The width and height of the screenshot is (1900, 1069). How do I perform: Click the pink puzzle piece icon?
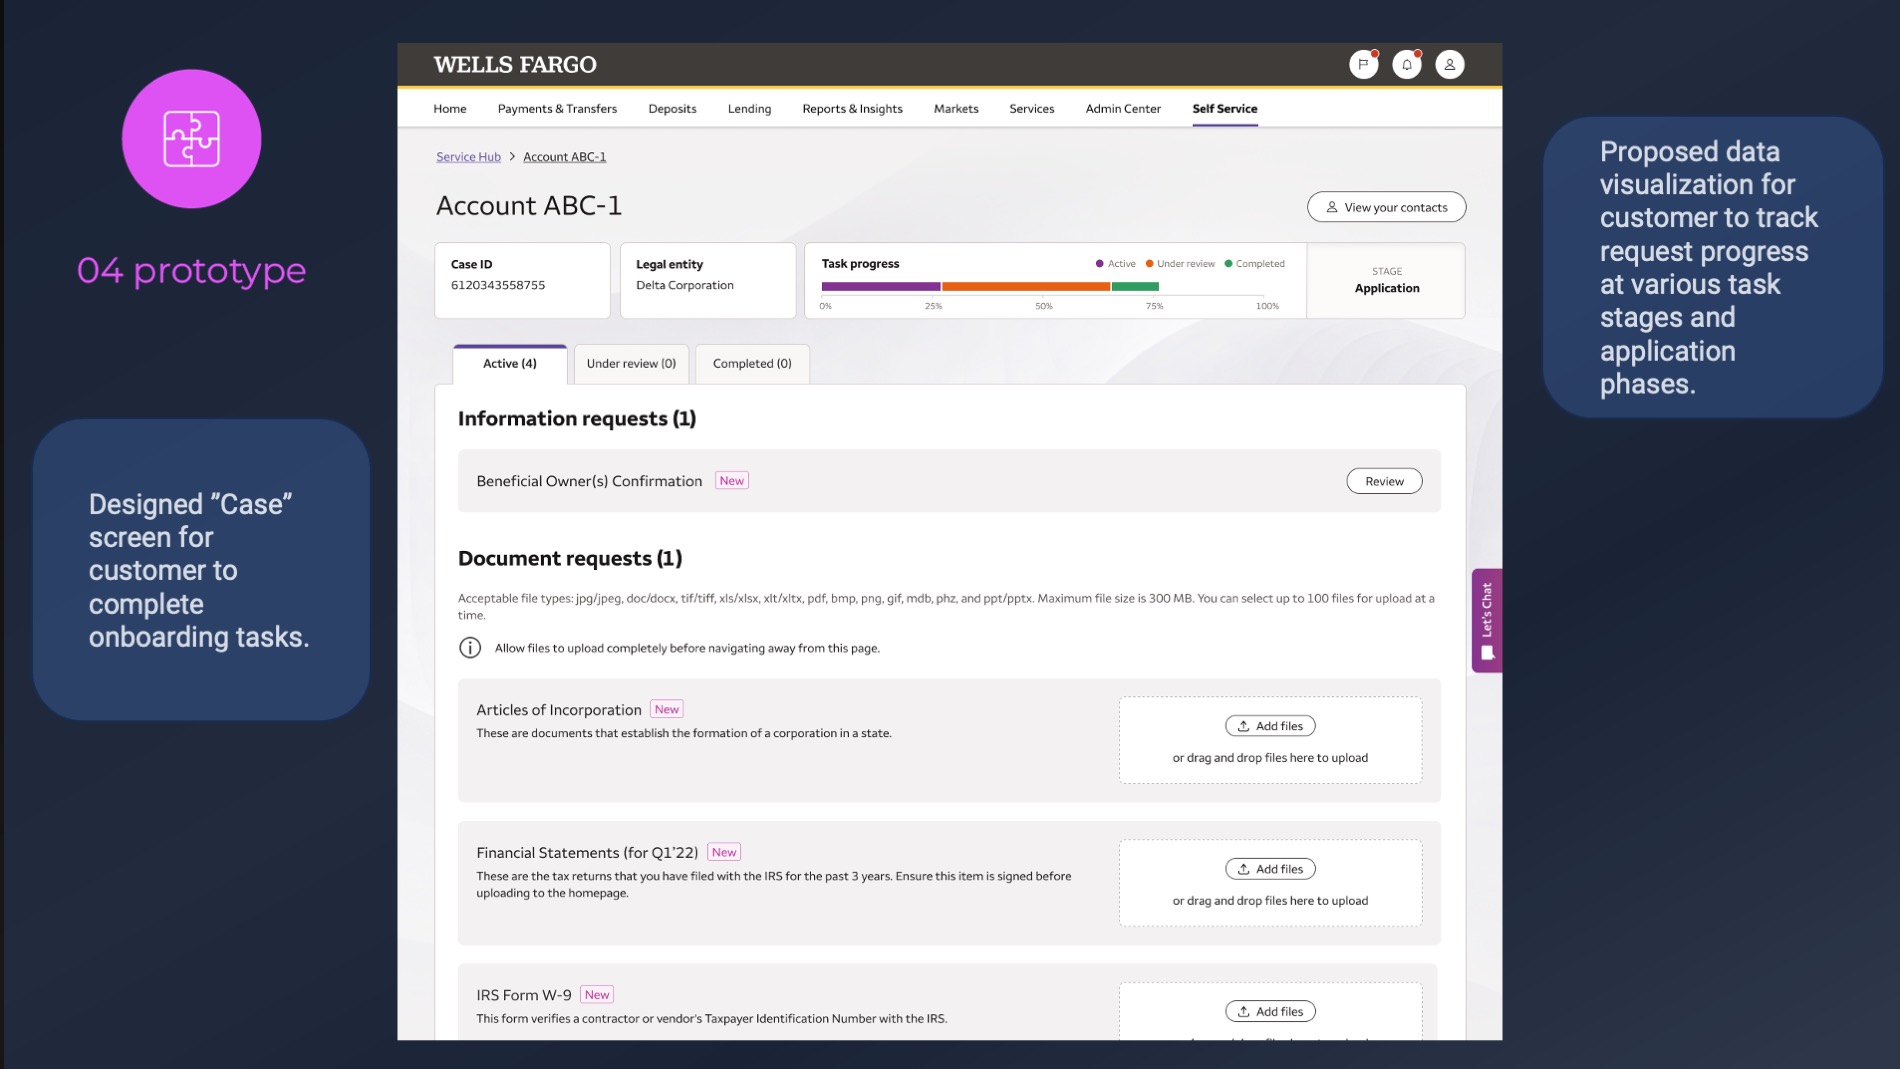tap(191, 139)
